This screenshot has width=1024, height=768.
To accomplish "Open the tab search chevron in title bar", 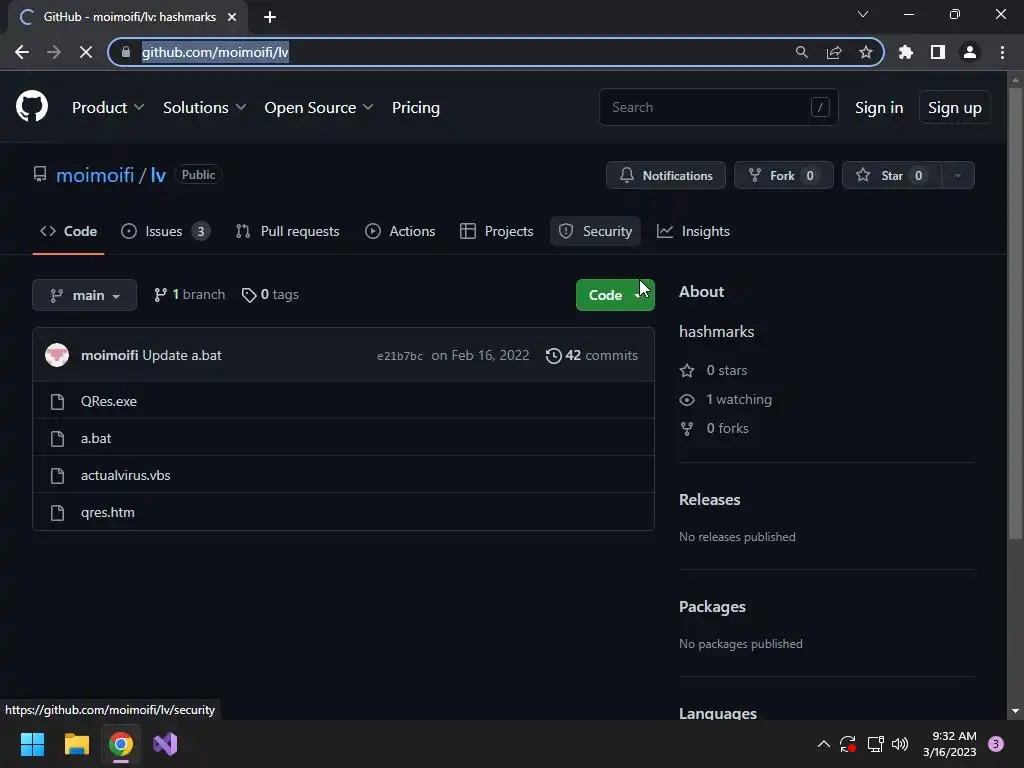I will click(863, 14).
